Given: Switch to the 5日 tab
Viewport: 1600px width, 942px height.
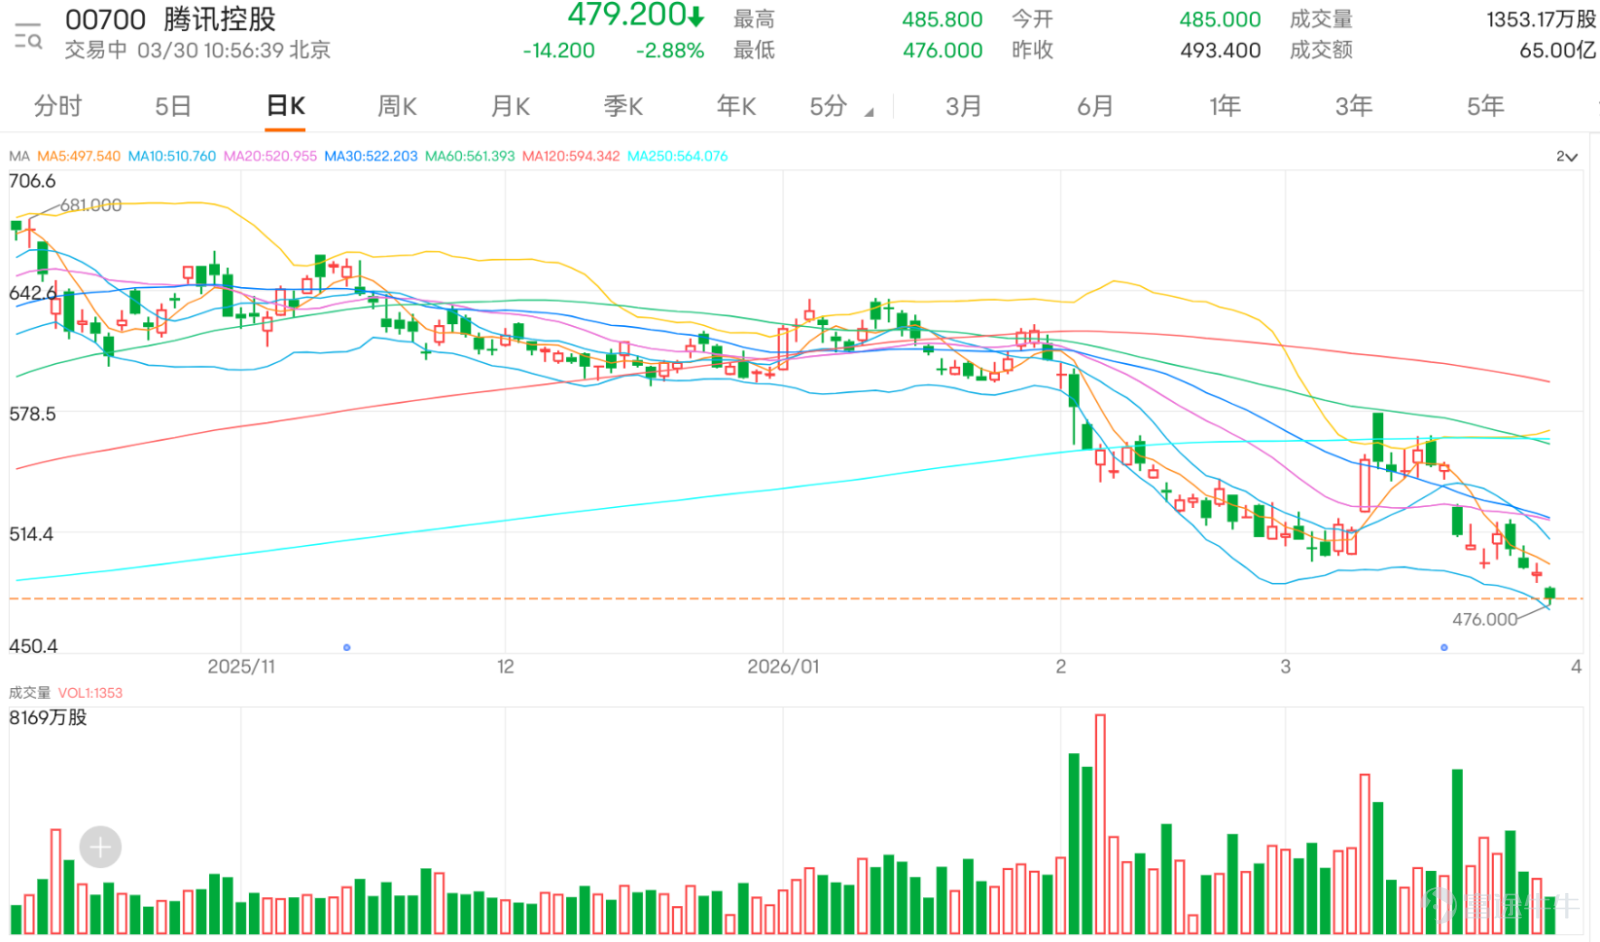Looking at the screenshot, I should pos(173,106).
